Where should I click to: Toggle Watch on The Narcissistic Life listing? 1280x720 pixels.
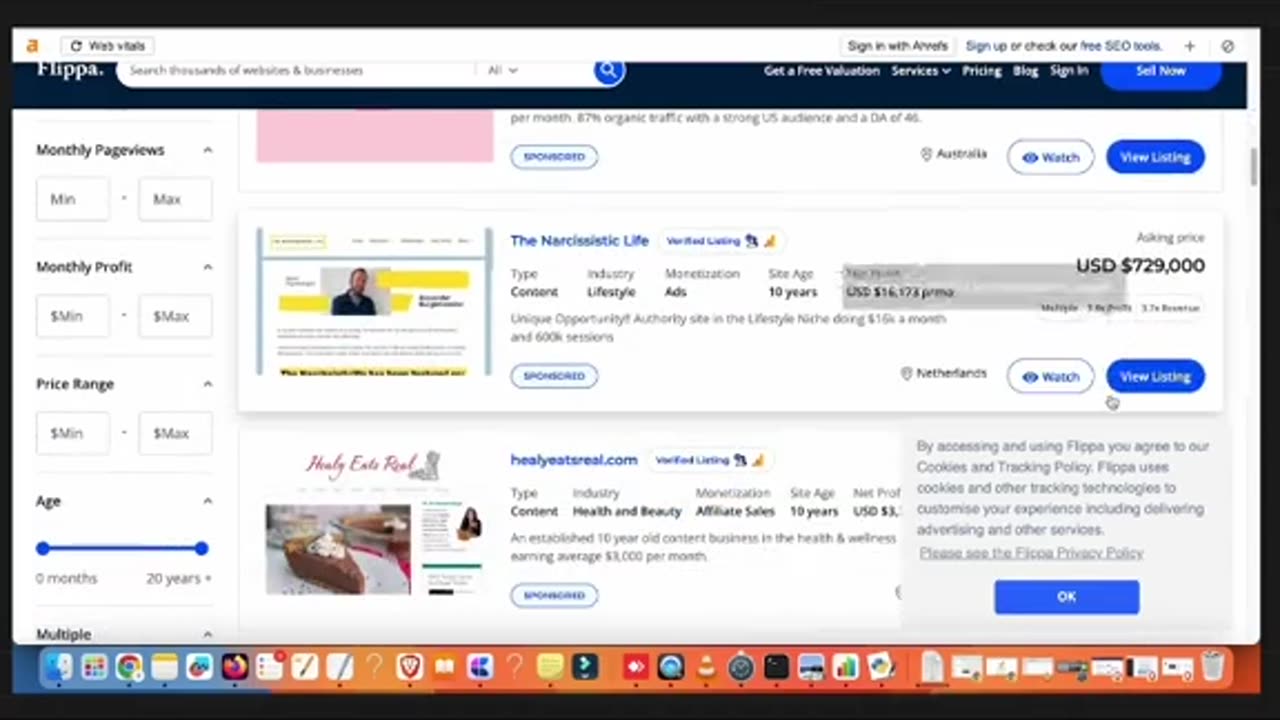[x=1050, y=377]
